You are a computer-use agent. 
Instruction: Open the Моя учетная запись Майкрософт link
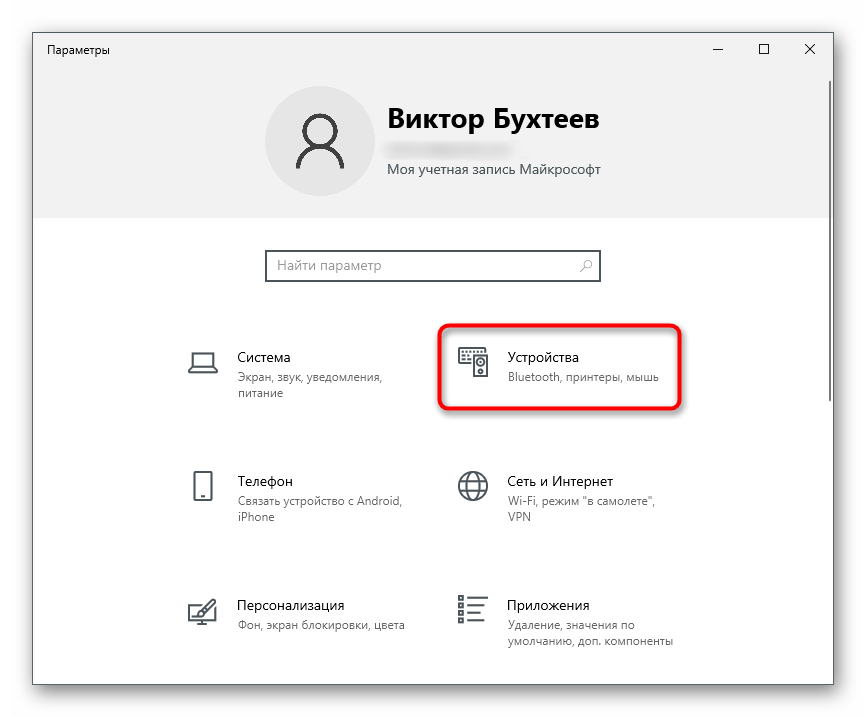494,170
